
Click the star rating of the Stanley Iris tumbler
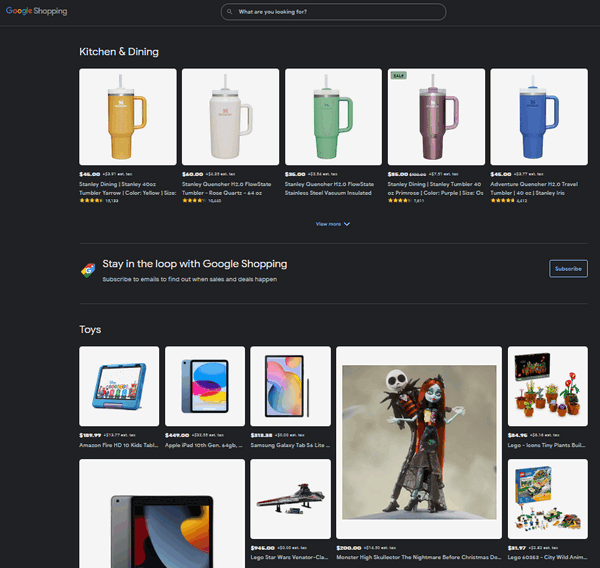click(x=502, y=201)
